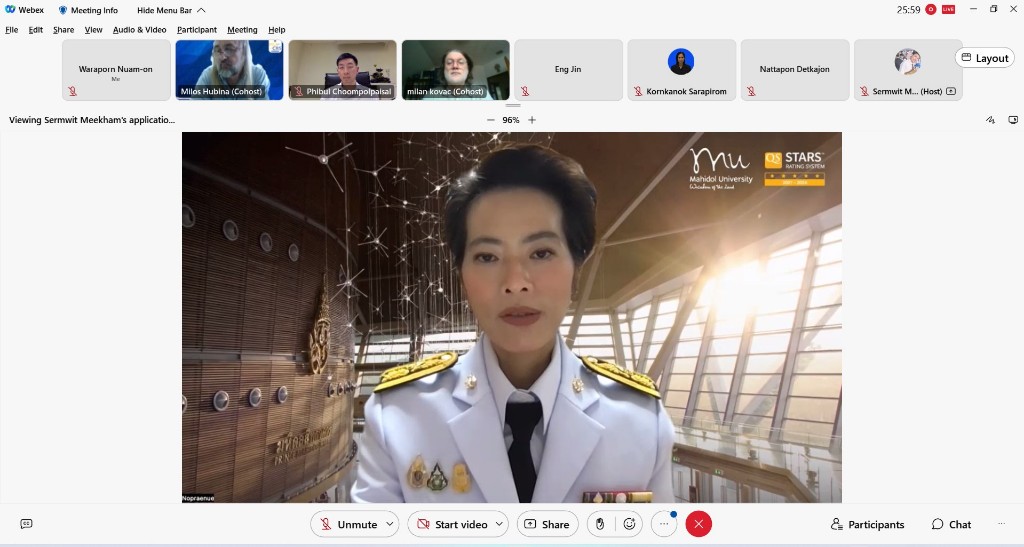1024x547 pixels.
Task: Open the Help menu
Action: pyautogui.click(x=277, y=30)
